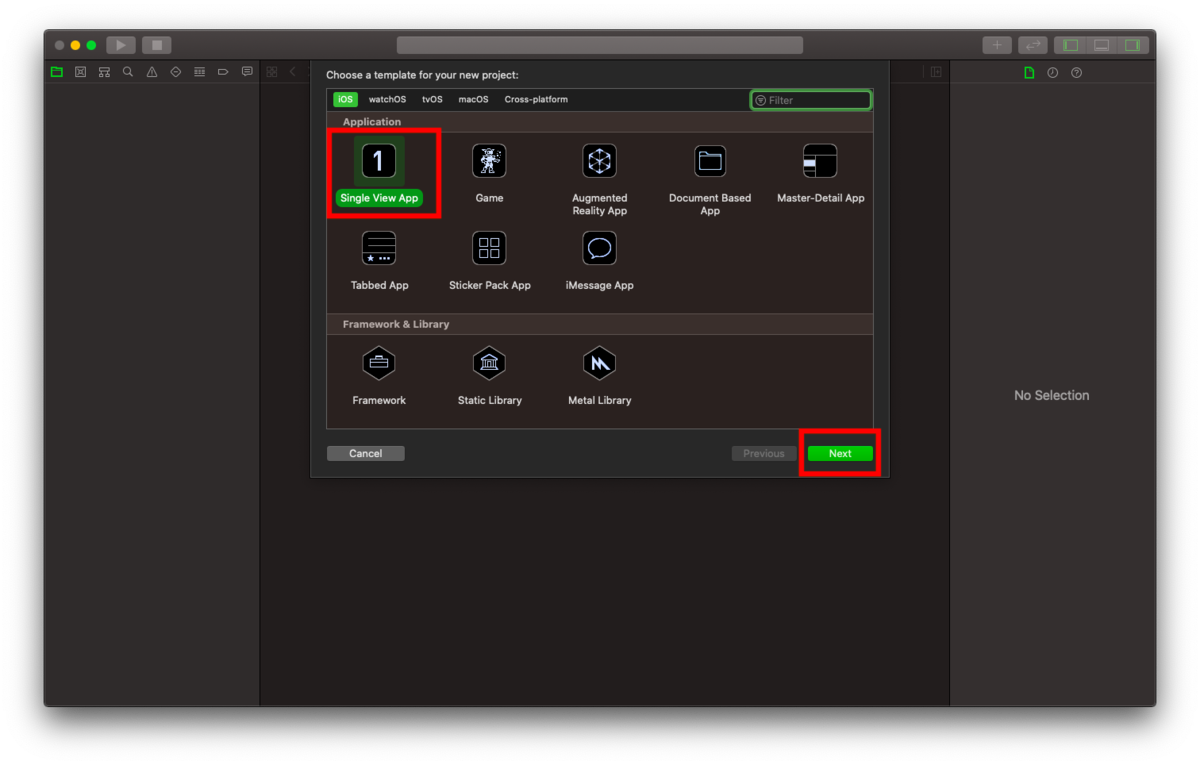Select the Sticker Pack App template
This screenshot has width=1200, height=765.
coord(489,260)
